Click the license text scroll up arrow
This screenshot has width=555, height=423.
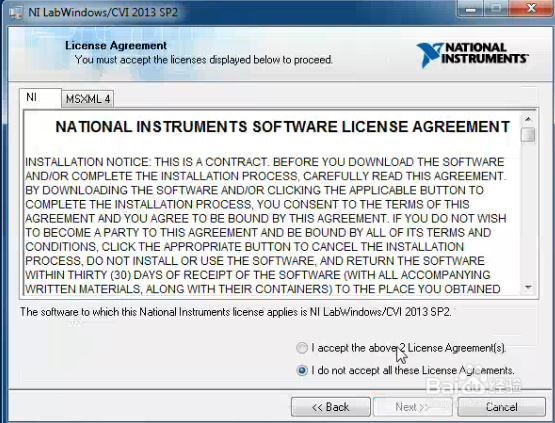528,119
